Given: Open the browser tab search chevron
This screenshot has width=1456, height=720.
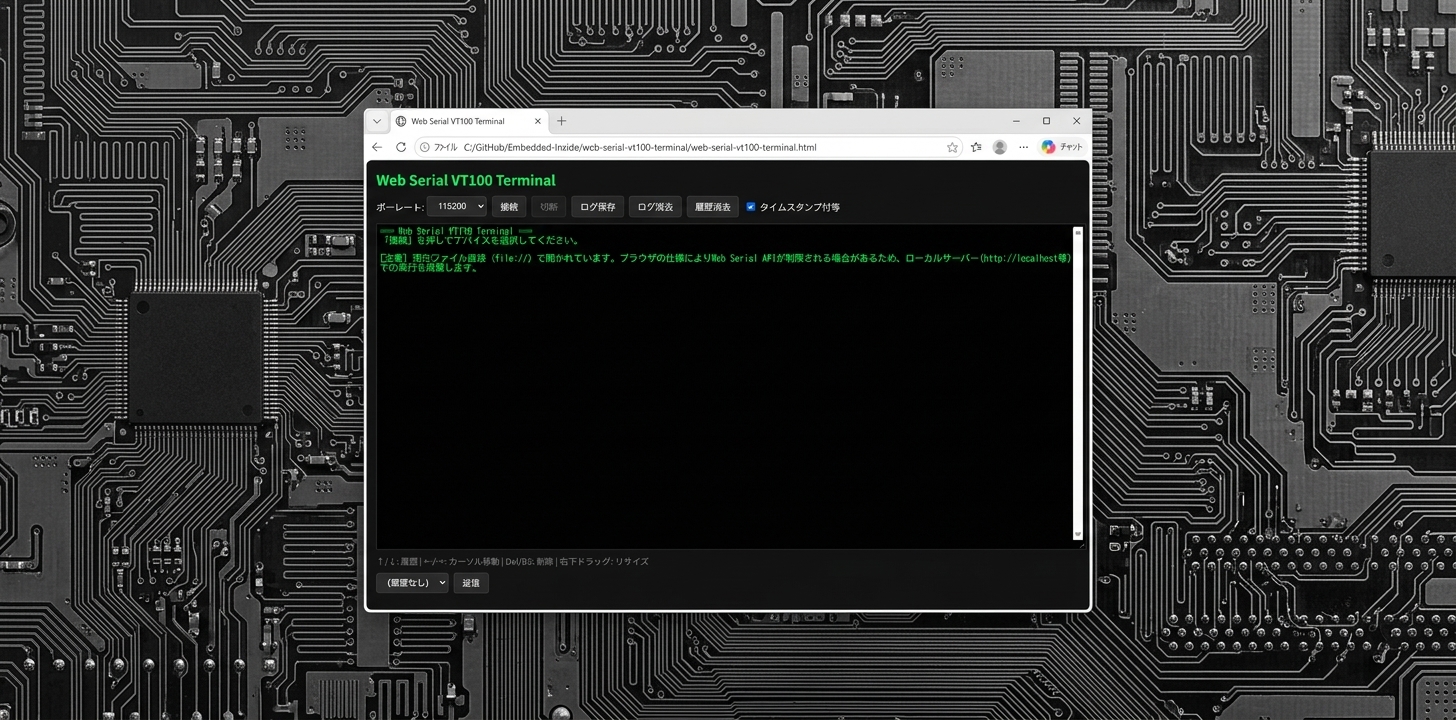Looking at the screenshot, I should tap(377, 121).
